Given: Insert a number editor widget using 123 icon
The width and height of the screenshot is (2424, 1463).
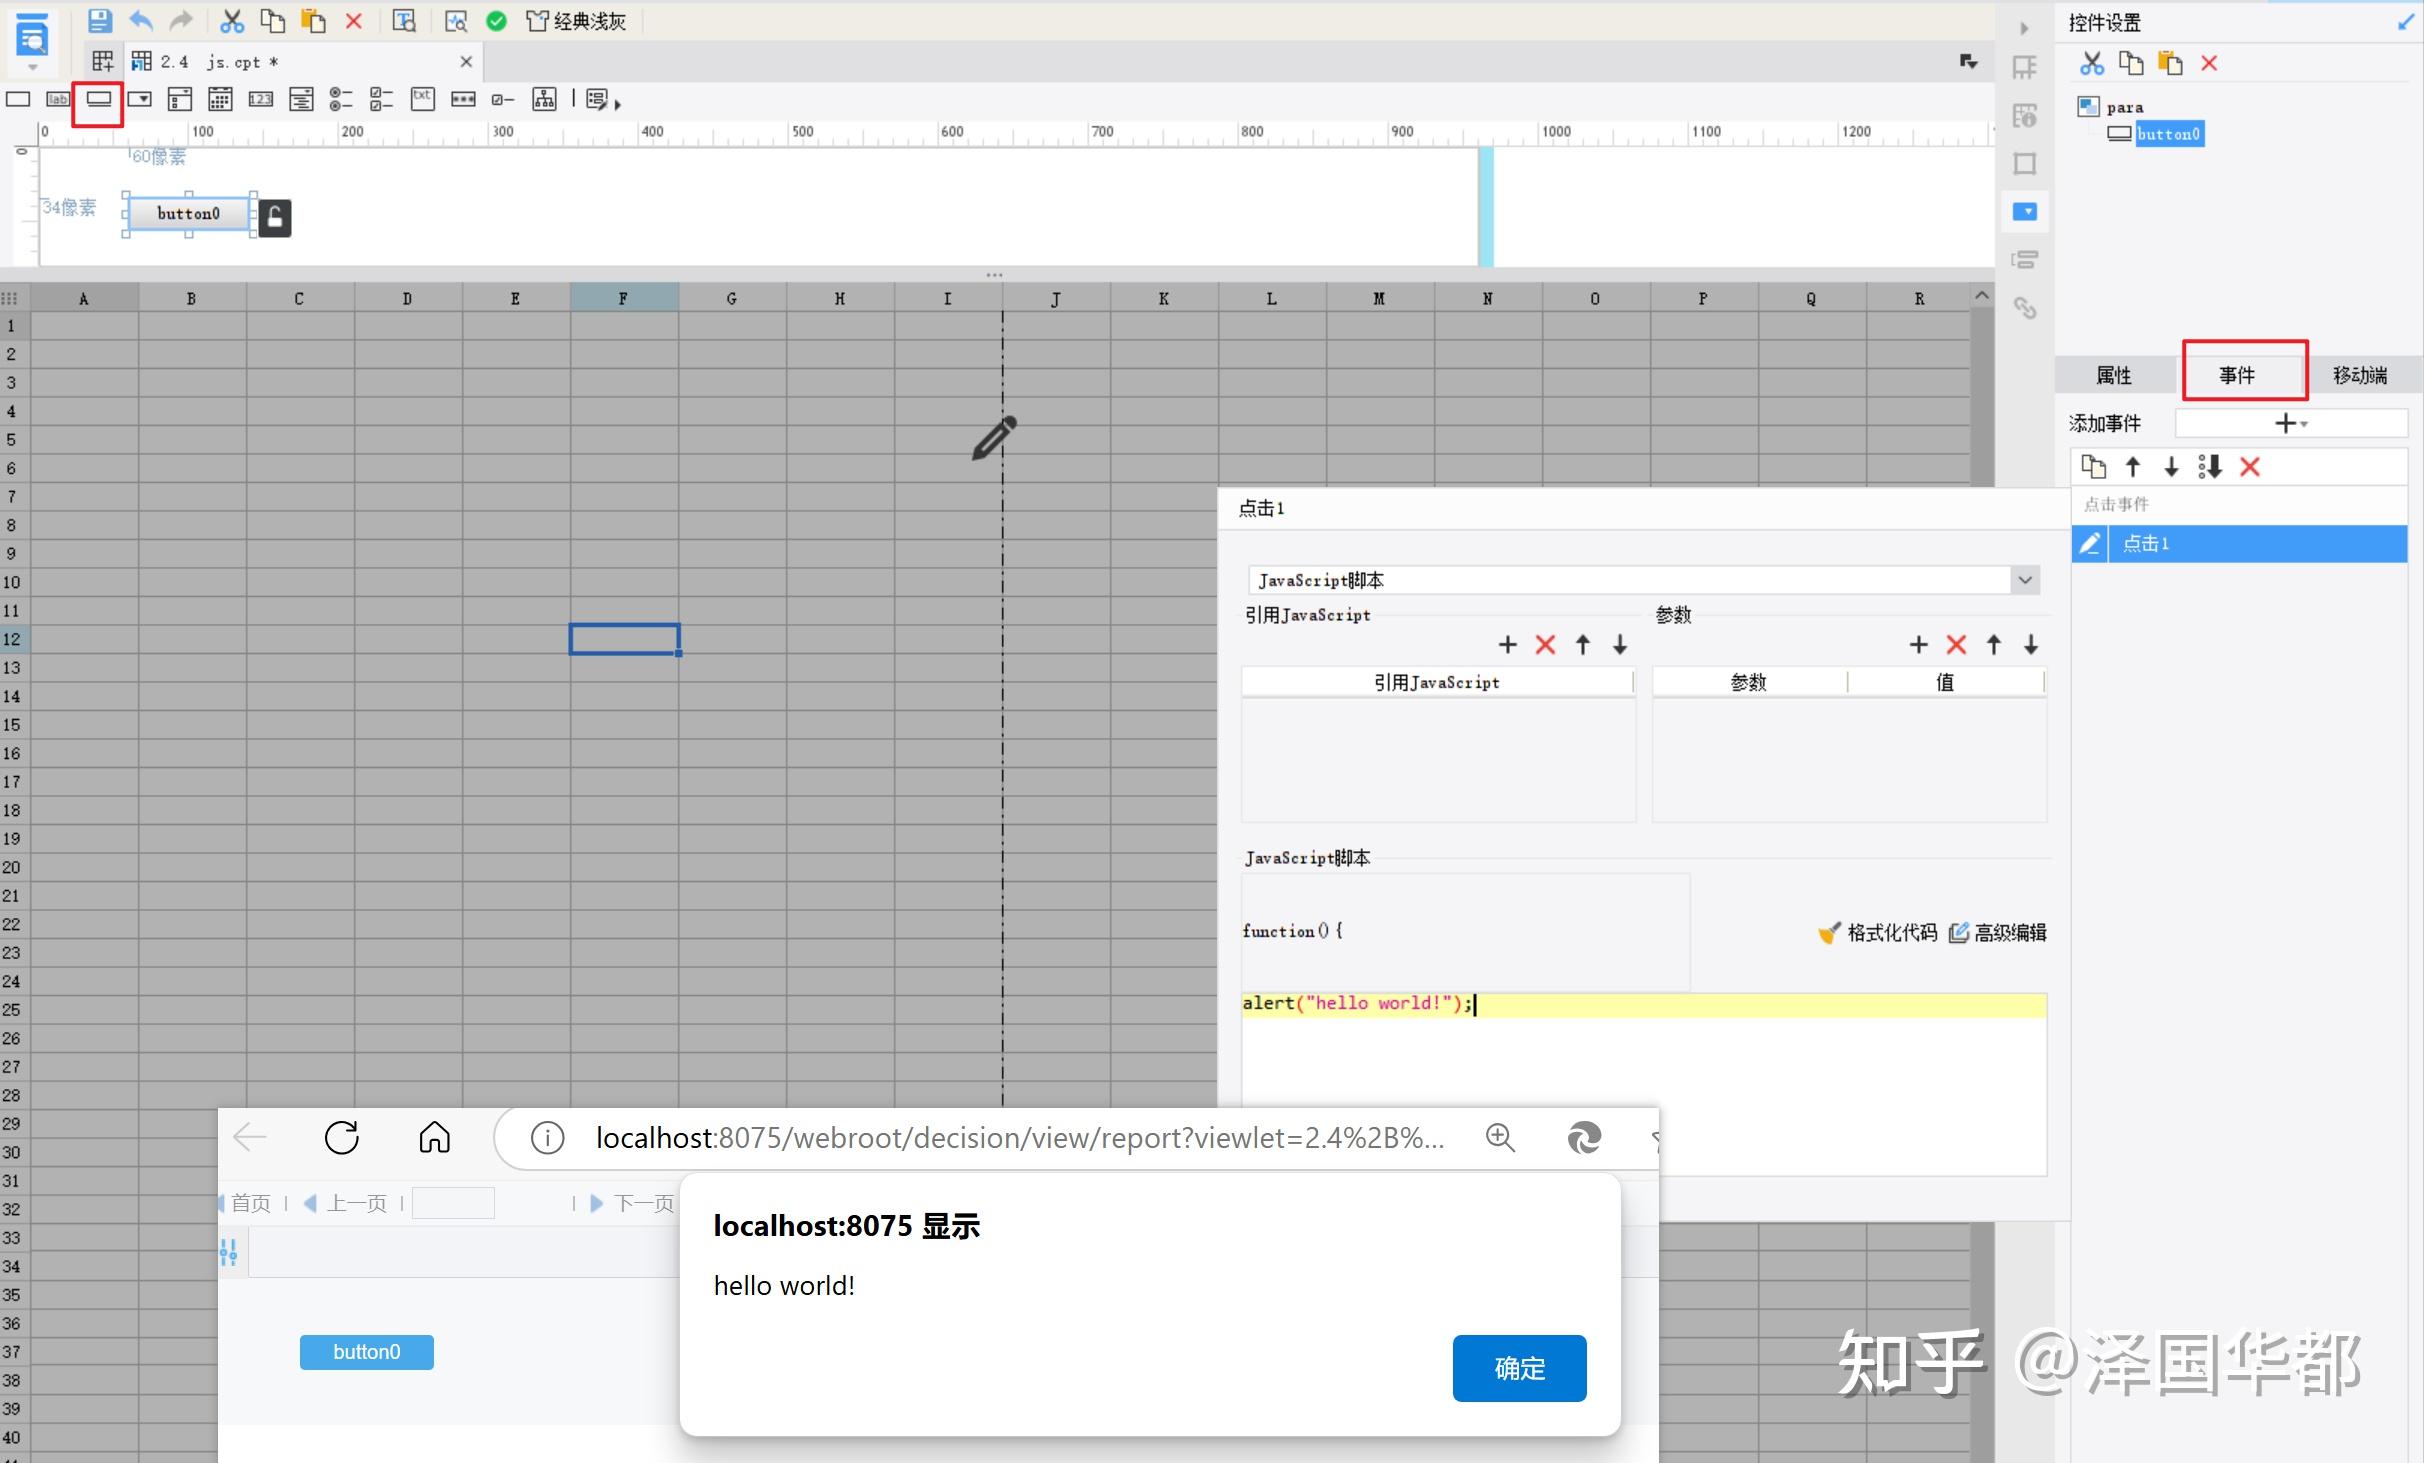Looking at the screenshot, I should [261, 99].
